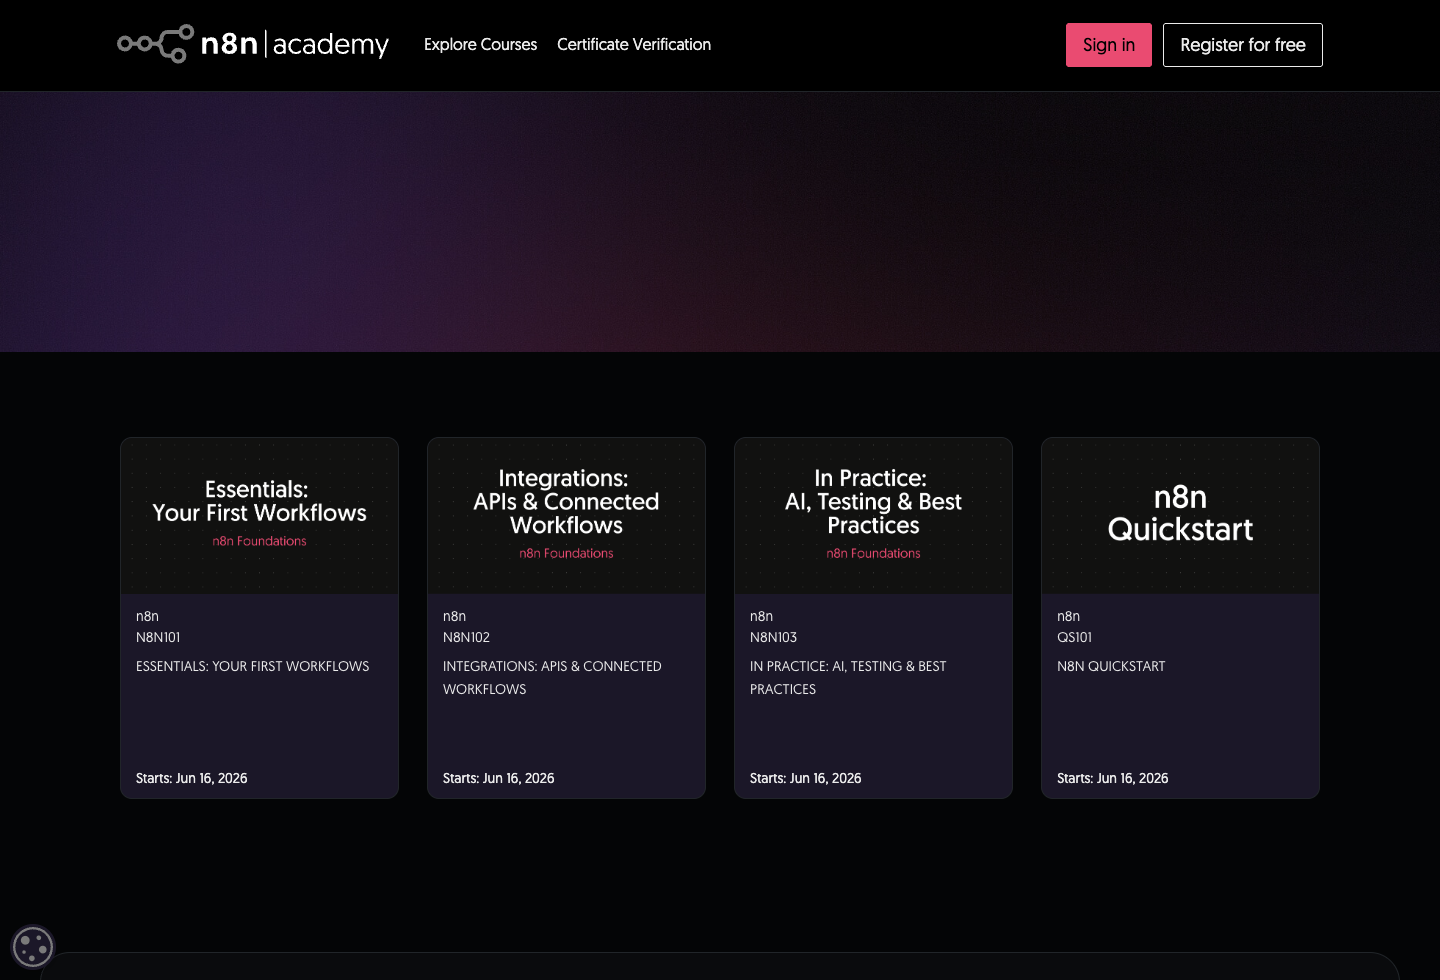Viewport: 1440px width, 980px height.
Task: Click the n8n academy logo
Action: pyautogui.click(x=253, y=44)
